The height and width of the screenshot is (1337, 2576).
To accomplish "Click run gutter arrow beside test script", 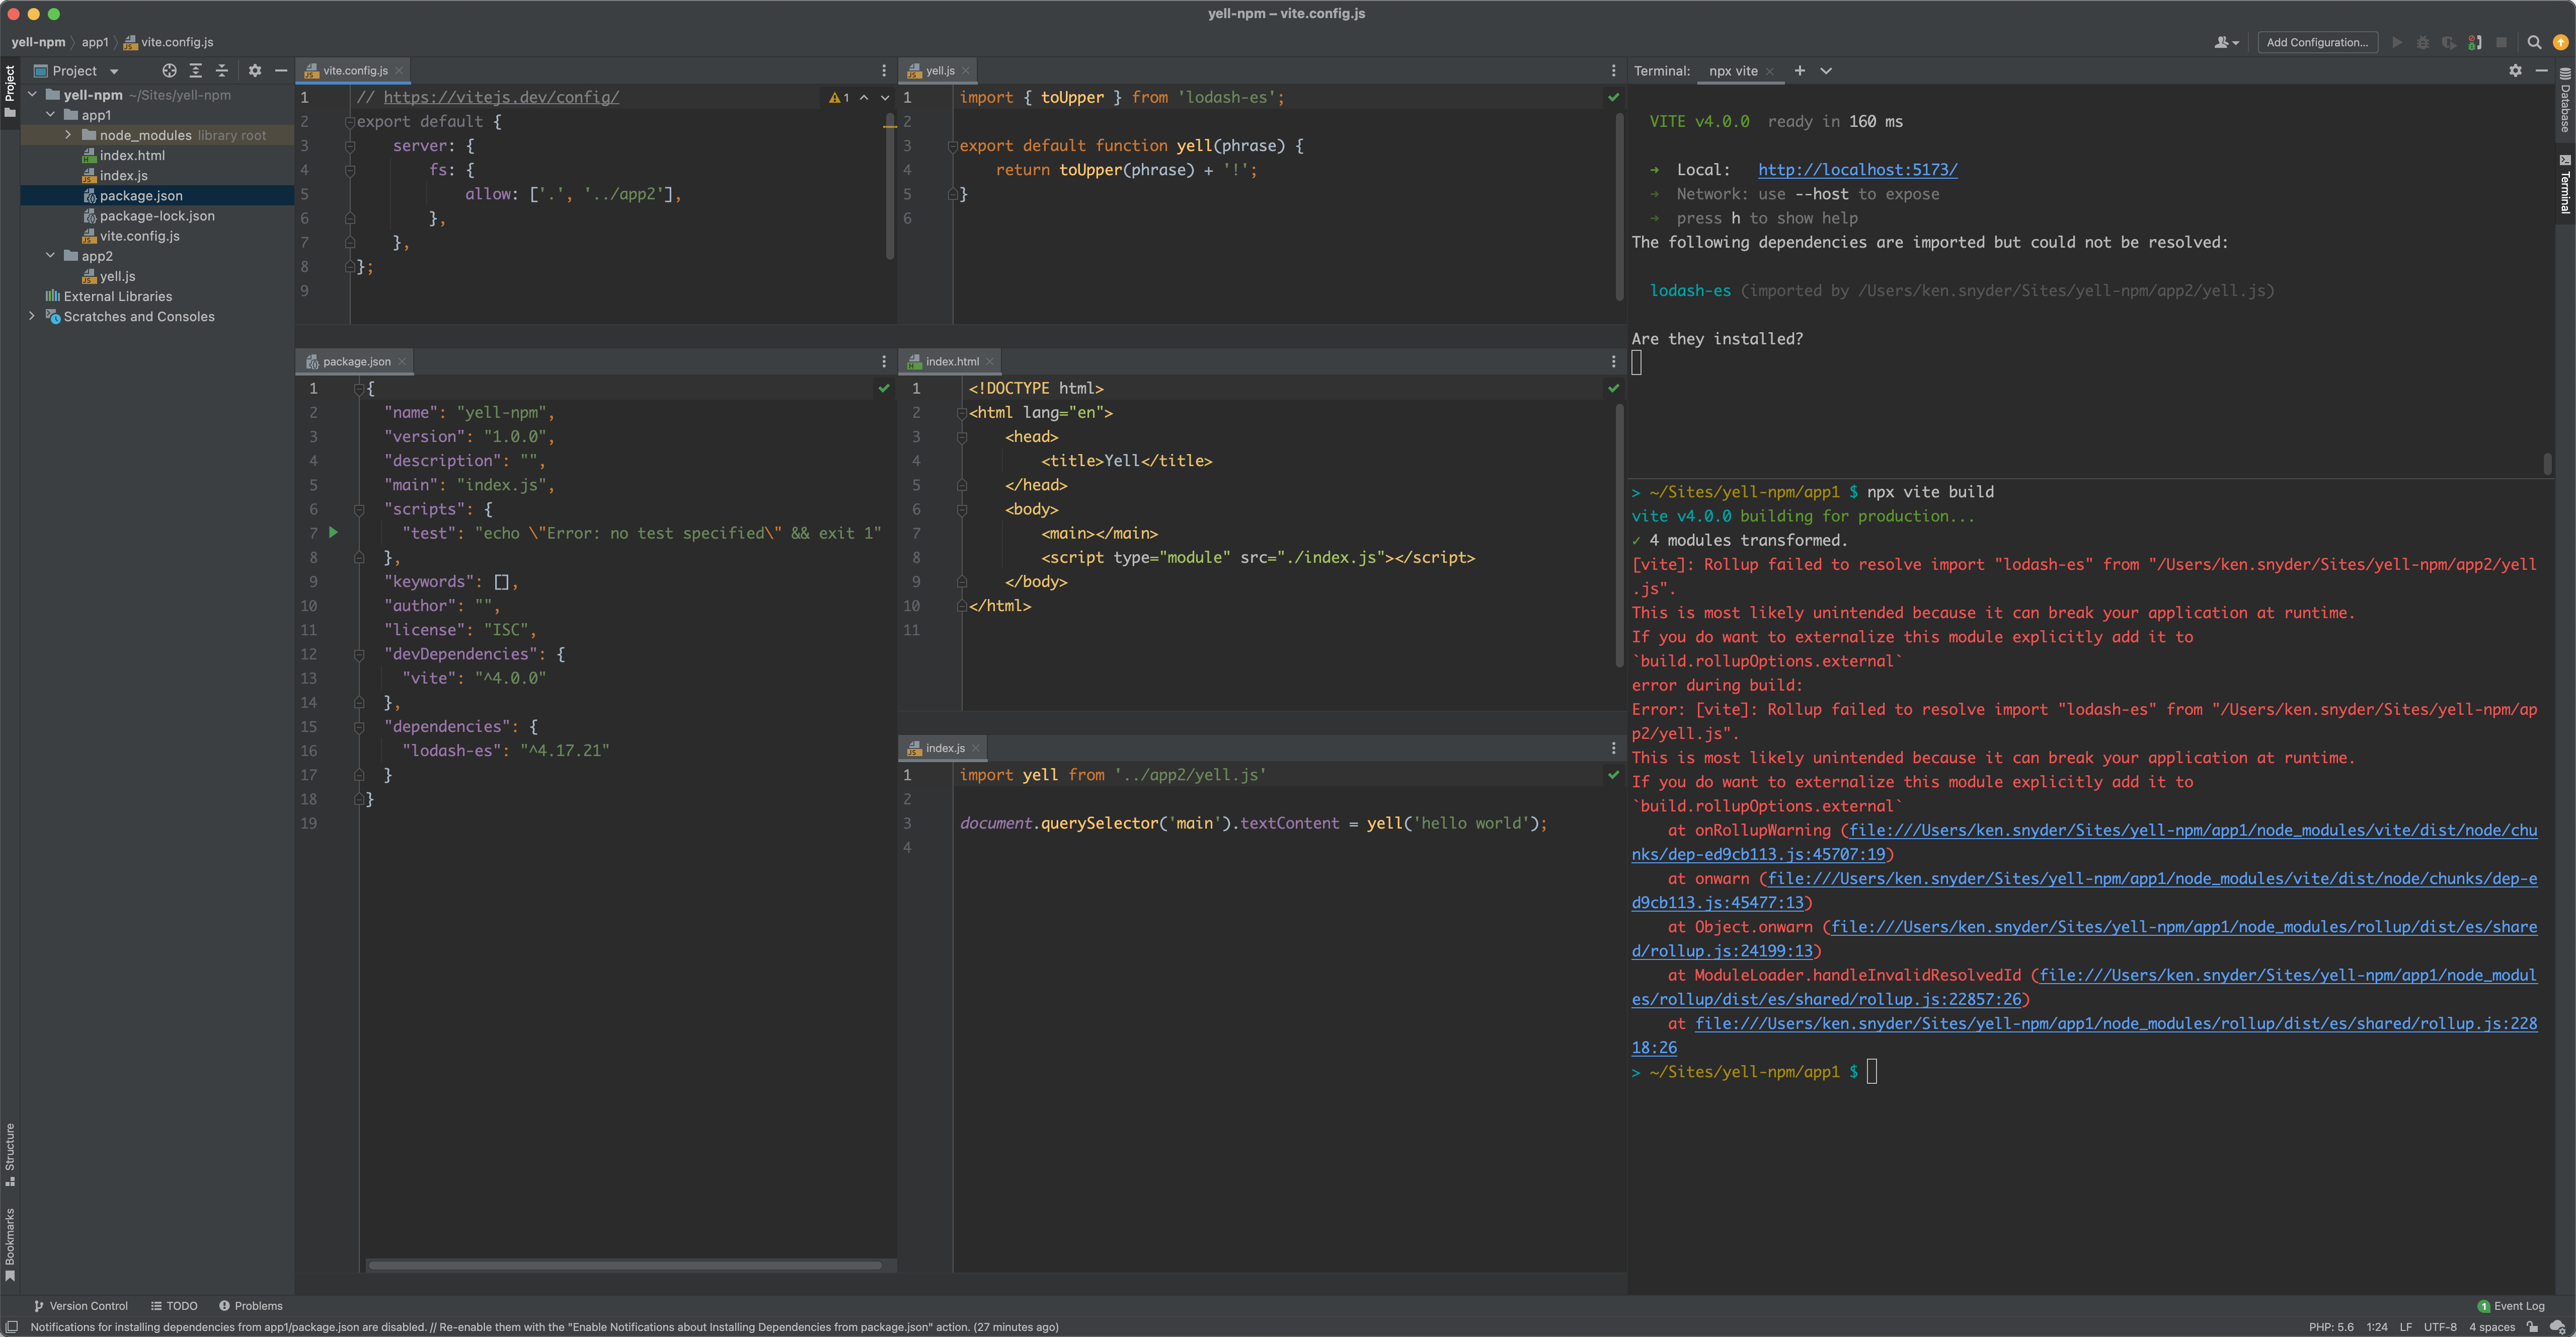I will [x=334, y=533].
